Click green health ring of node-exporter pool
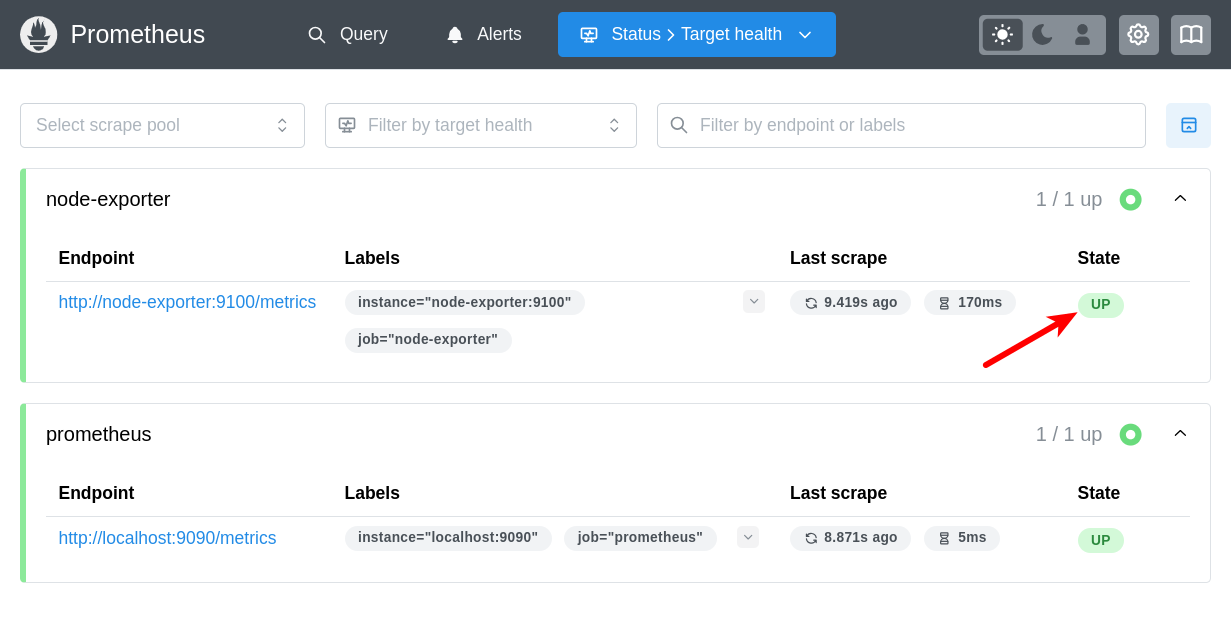The image size is (1231, 617). pos(1130,199)
